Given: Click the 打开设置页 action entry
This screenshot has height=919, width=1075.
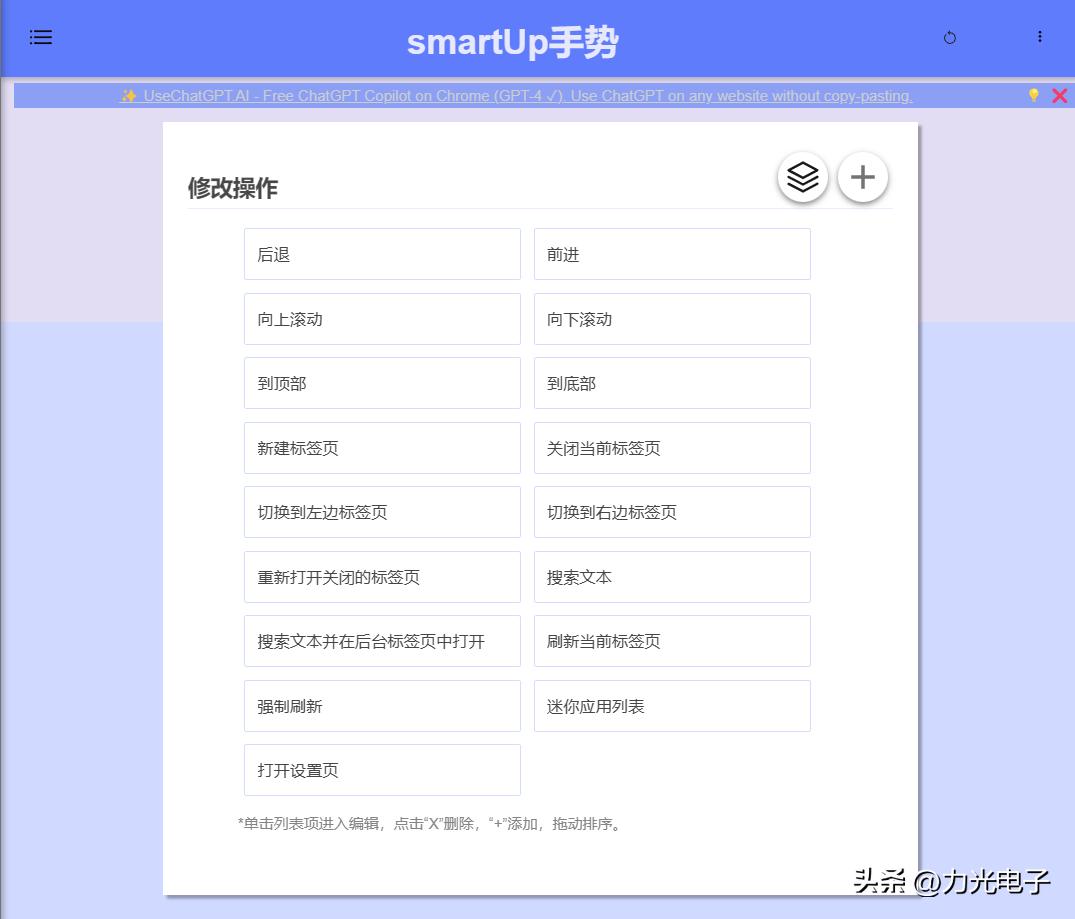Looking at the screenshot, I should [x=382, y=770].
